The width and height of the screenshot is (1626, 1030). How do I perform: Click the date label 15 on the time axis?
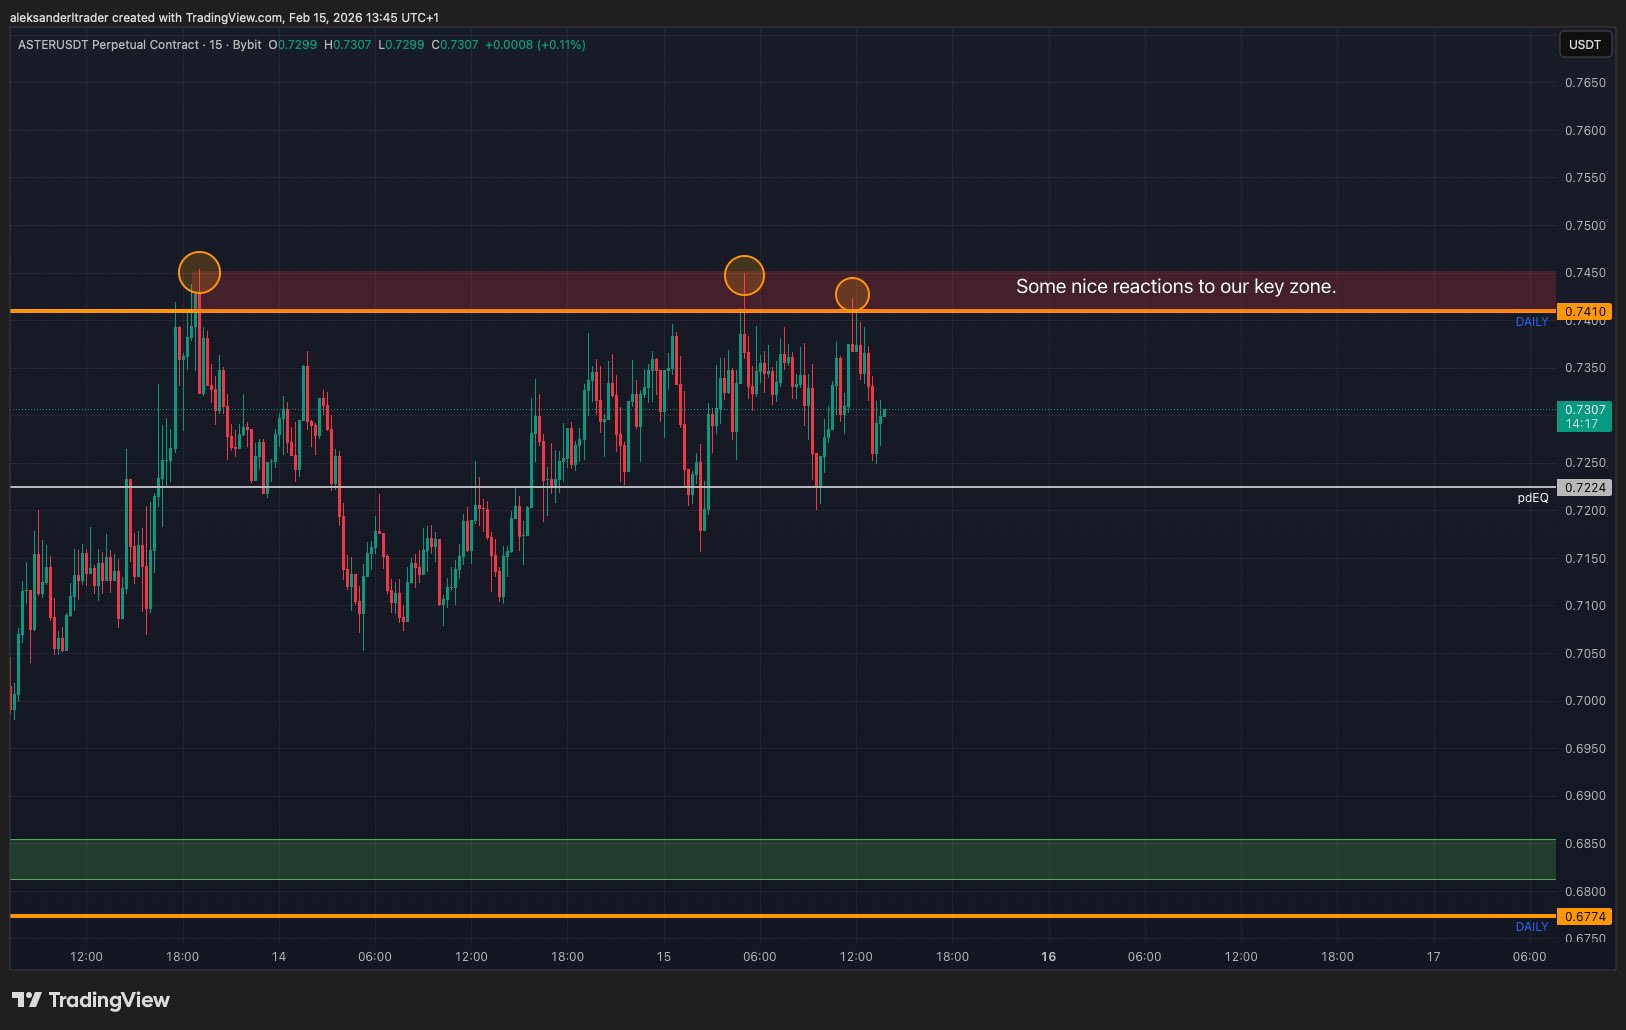pos(664,957)
